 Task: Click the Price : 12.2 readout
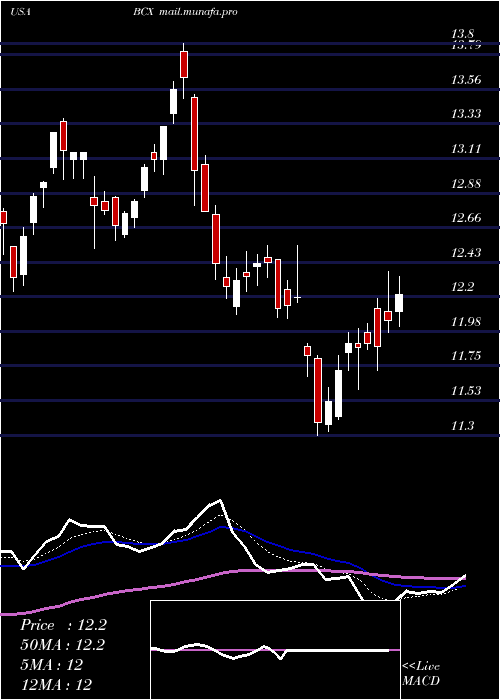pos(63,625)
